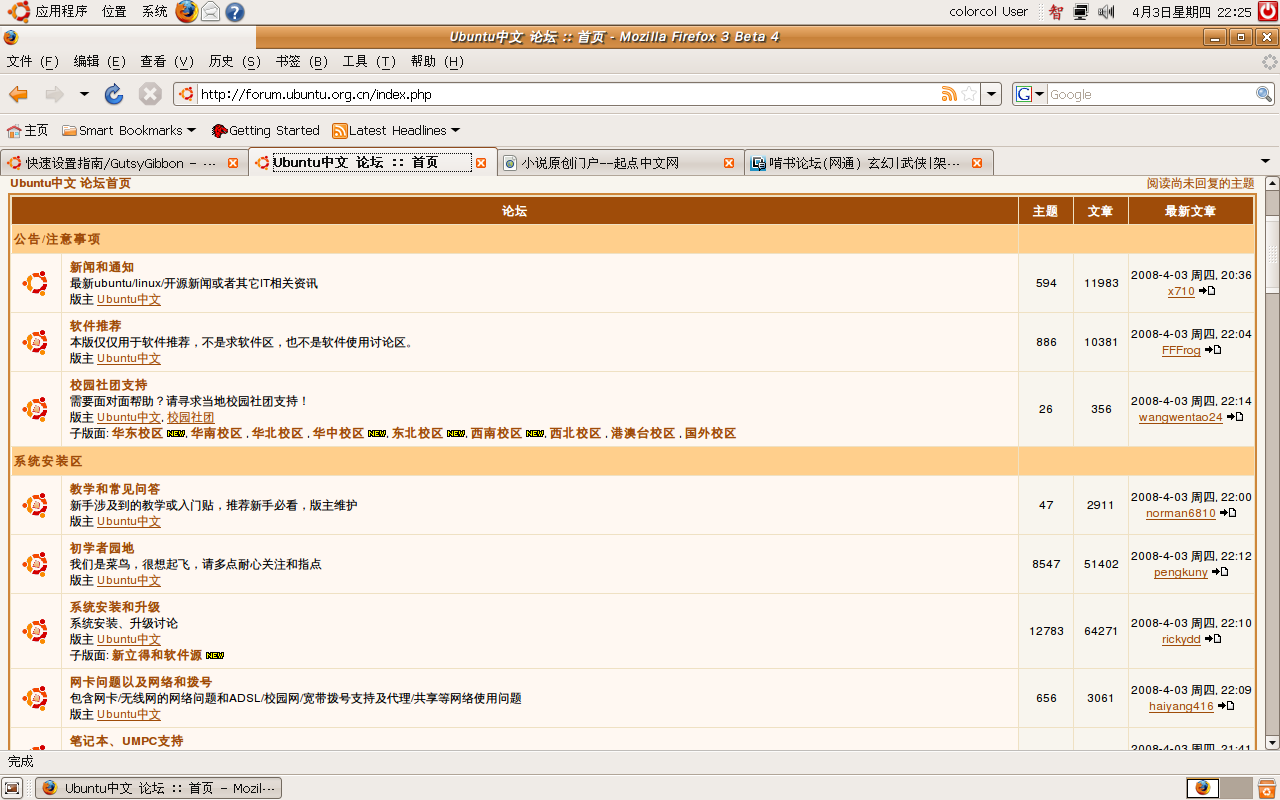The width and height of the screenshot is (1280, 800).
Task: Open the 网卡问题以及网络和拨号 forum link
Action: 141,682
